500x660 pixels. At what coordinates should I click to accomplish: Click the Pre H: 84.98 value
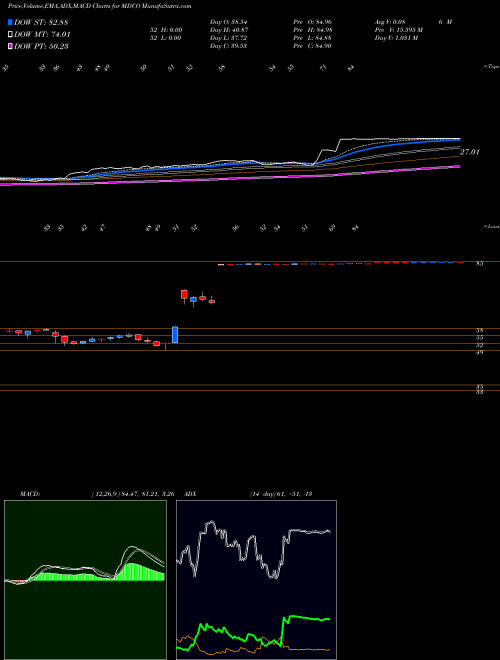315,30
